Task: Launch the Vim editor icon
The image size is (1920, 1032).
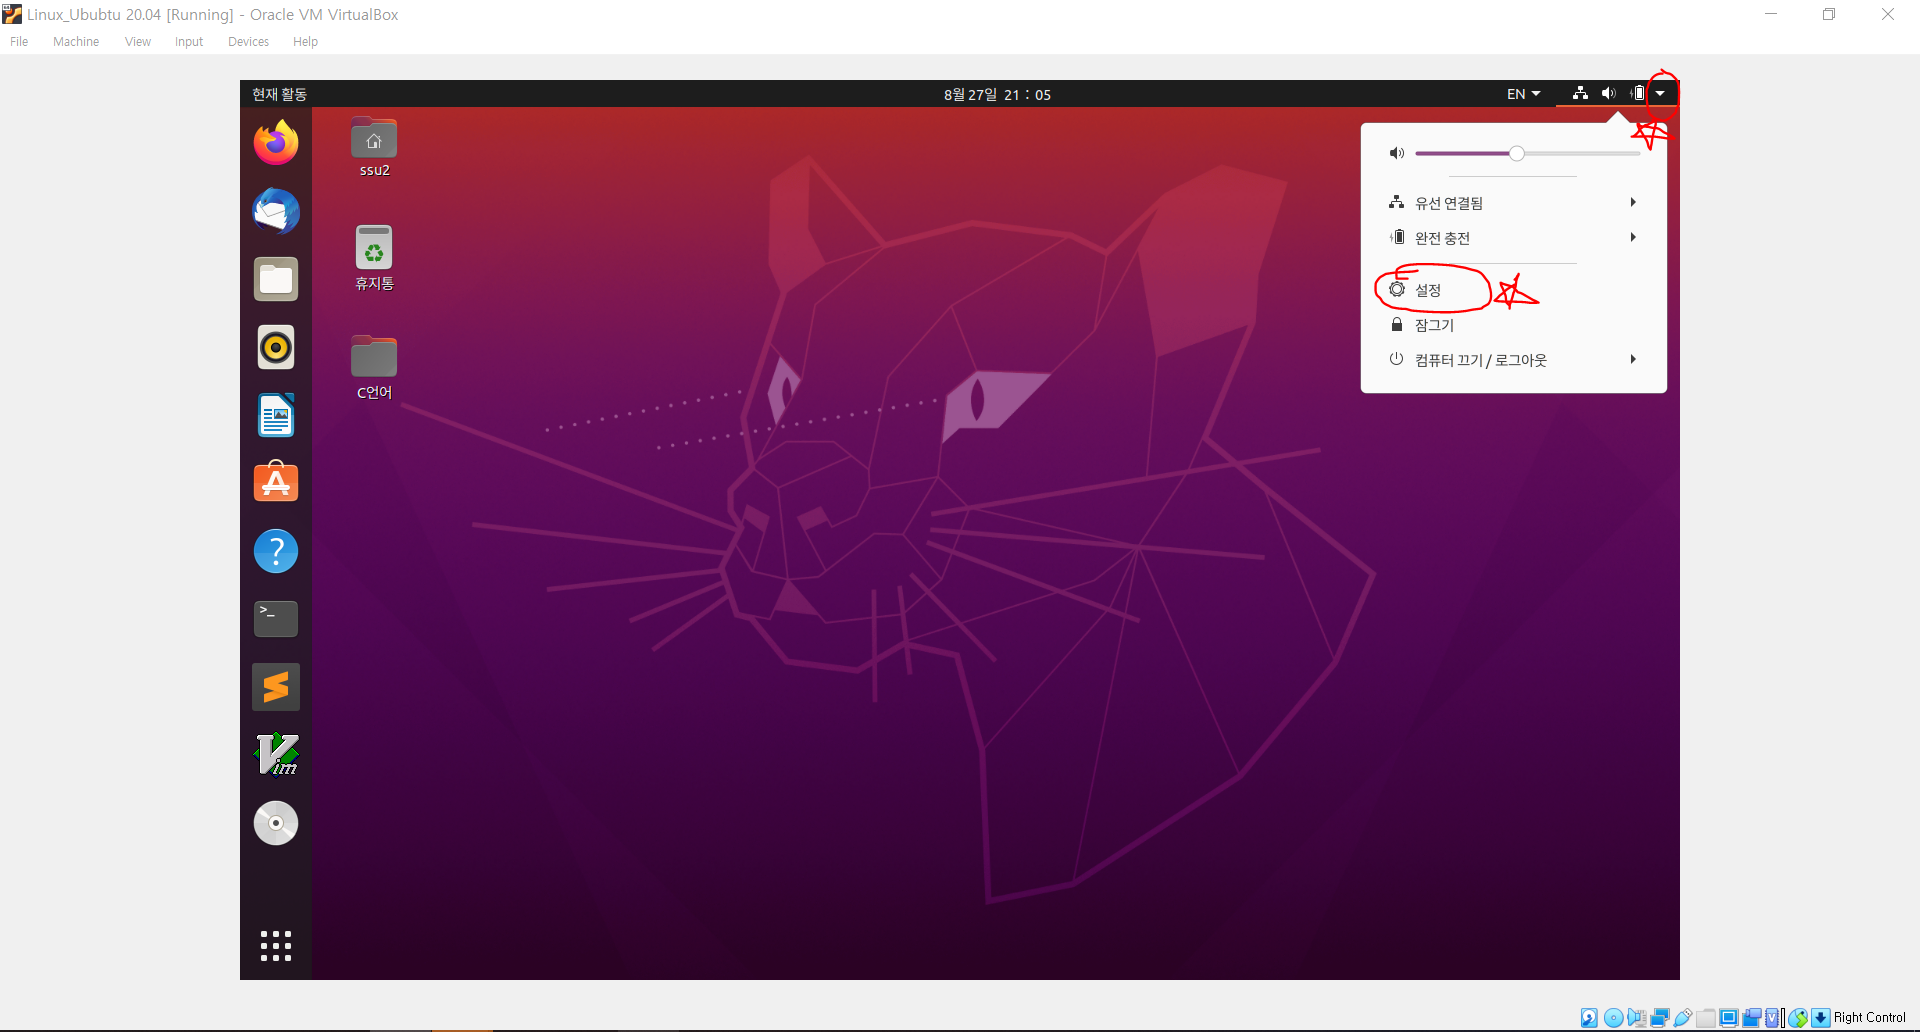Action: point(276,755)
